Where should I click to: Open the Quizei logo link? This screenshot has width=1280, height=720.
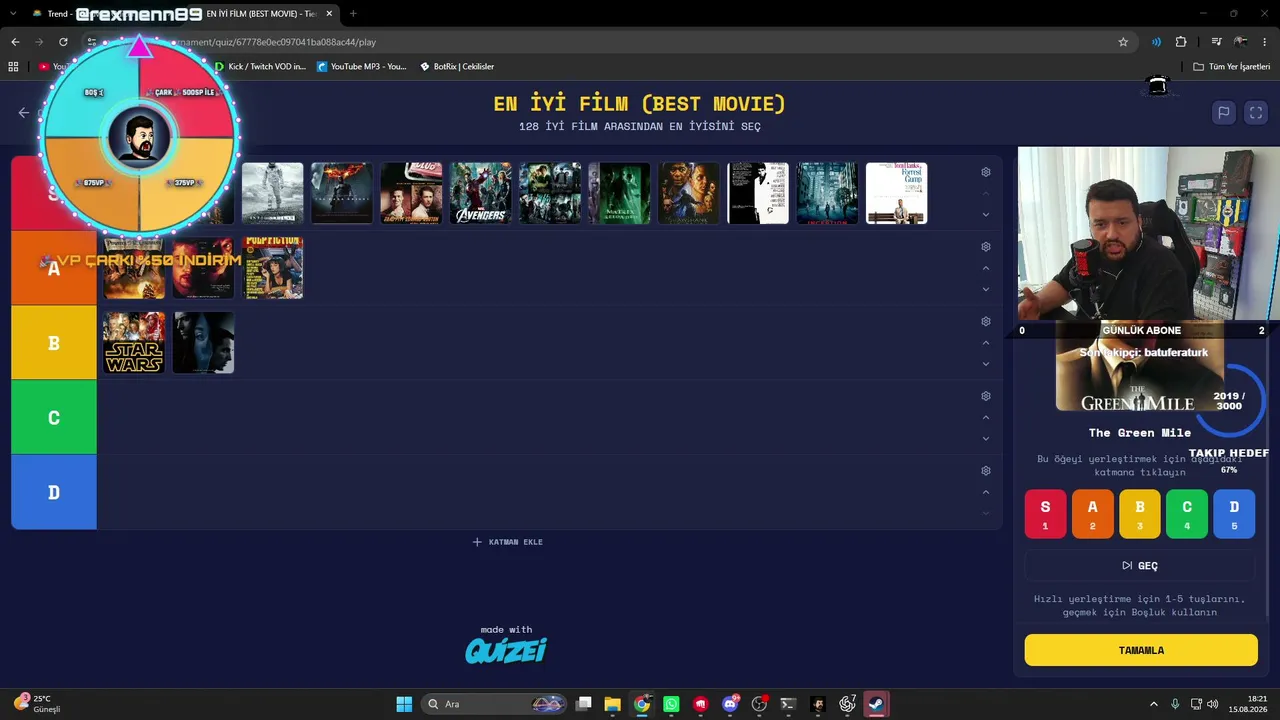point(506,651)
